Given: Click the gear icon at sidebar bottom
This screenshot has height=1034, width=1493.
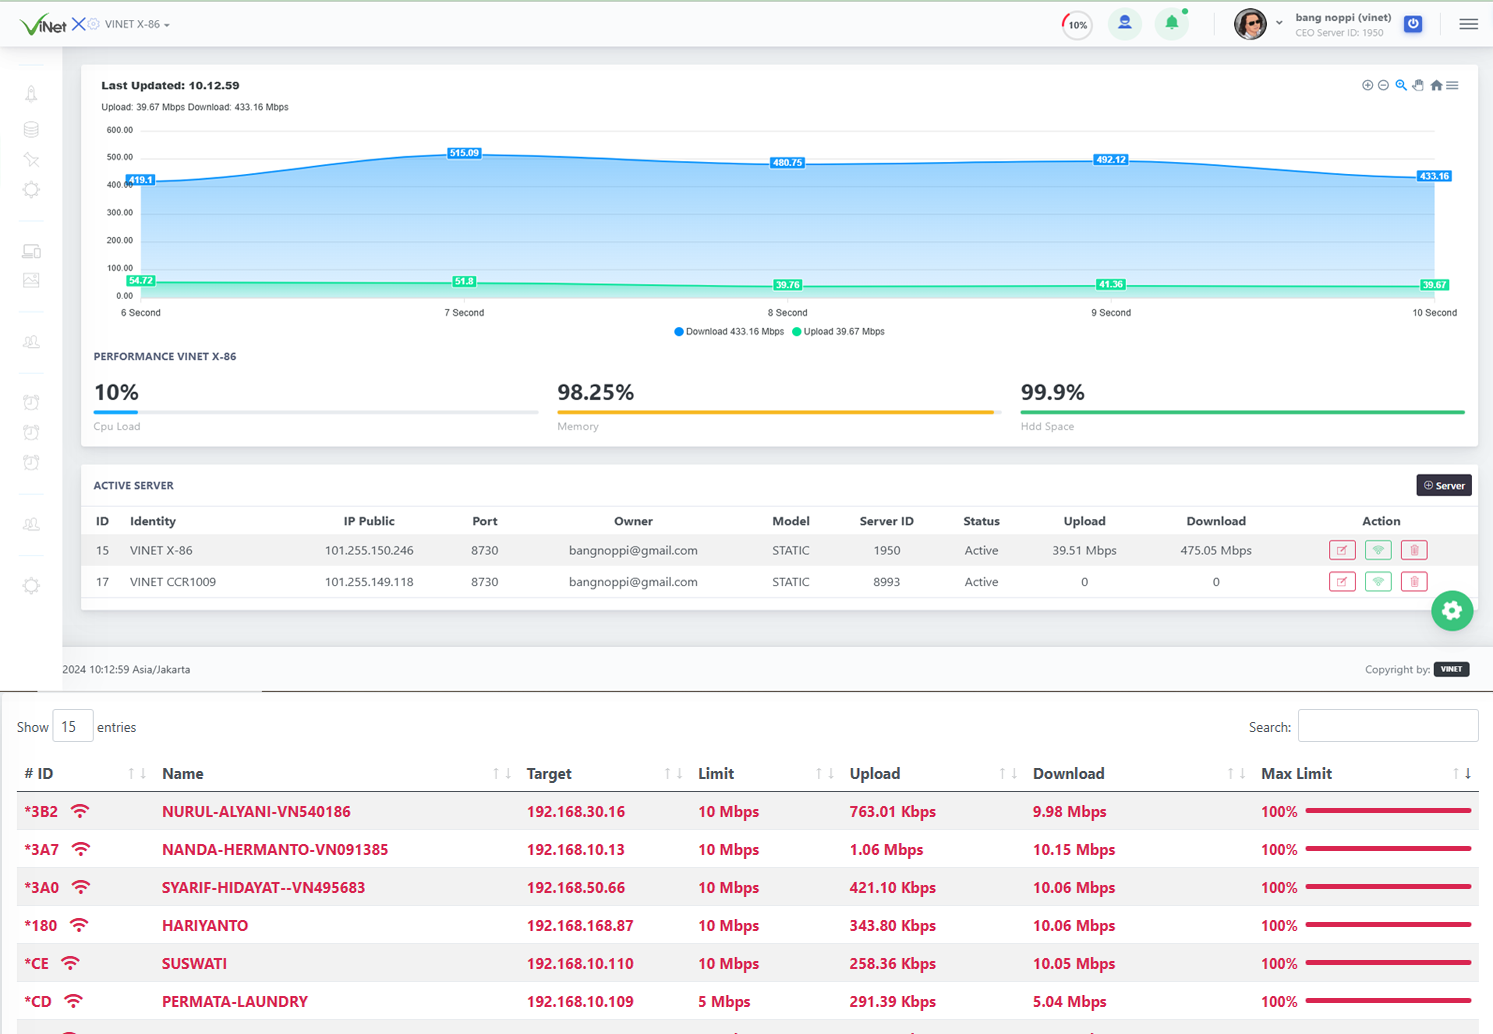Looking at the screenshot, I should click(x=31, y=586).
